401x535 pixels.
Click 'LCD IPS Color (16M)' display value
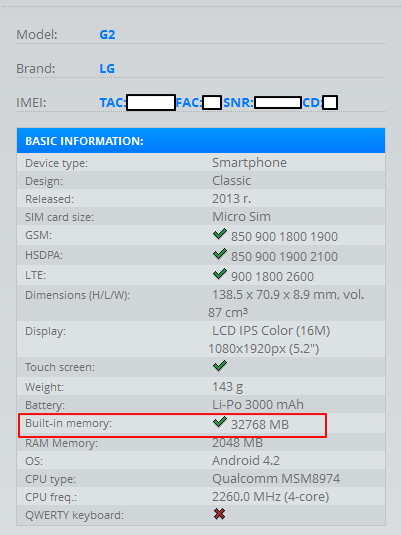[x=271, y=331]
